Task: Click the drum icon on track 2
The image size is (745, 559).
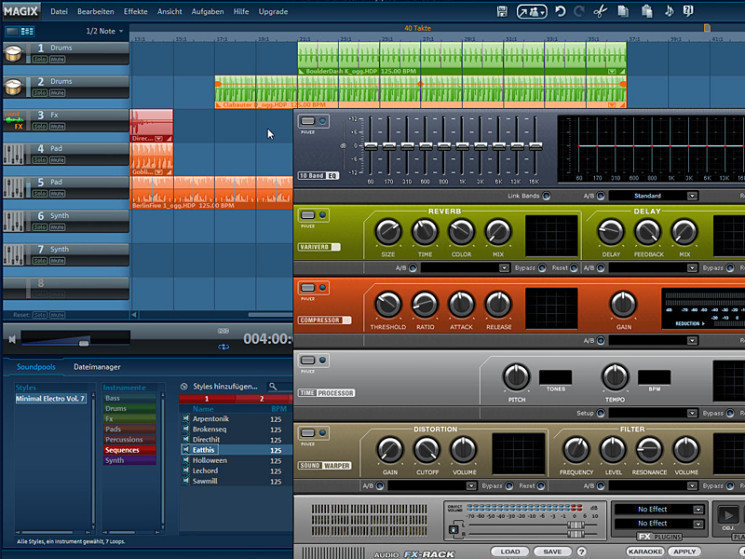Action: (13, 87)
